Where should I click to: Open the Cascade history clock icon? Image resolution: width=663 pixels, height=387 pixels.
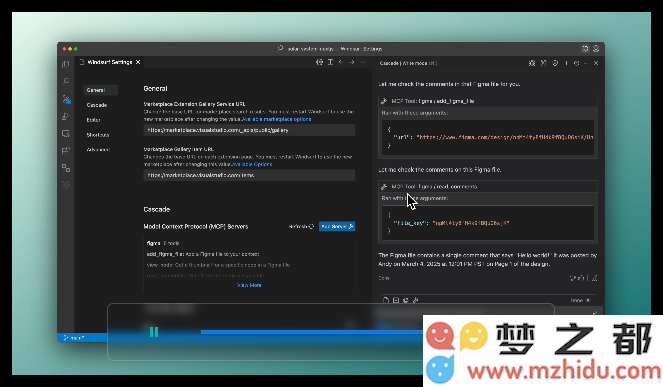click(x=576, y=63)
